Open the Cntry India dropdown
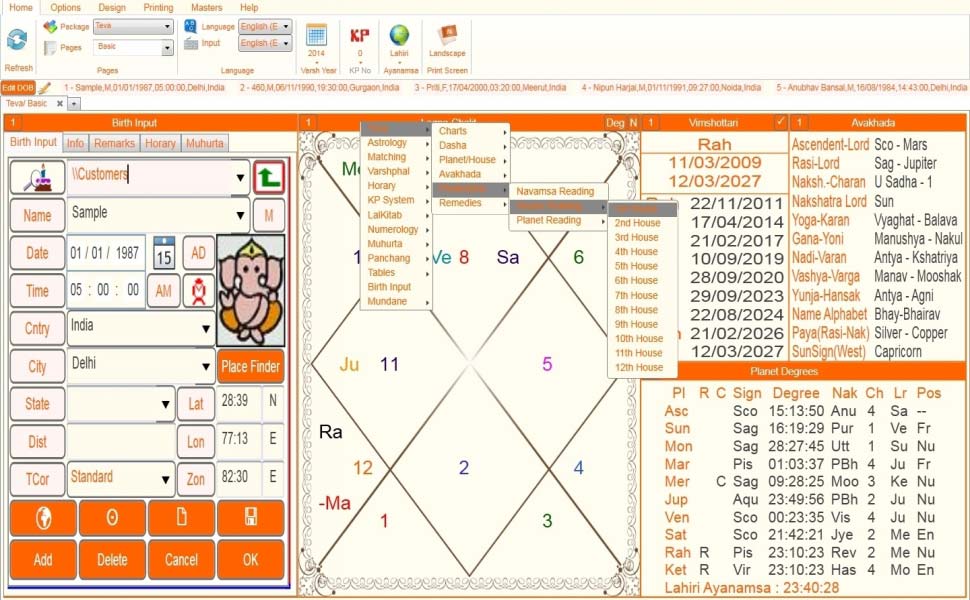 coord(206,328)
